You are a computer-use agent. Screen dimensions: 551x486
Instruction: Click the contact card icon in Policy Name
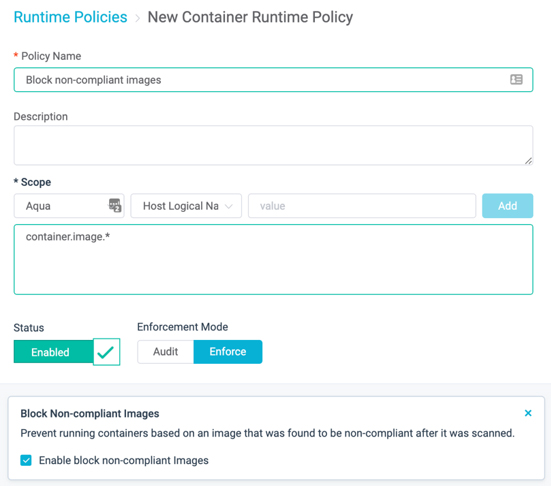pyautogui.click(x=516, y=79)
